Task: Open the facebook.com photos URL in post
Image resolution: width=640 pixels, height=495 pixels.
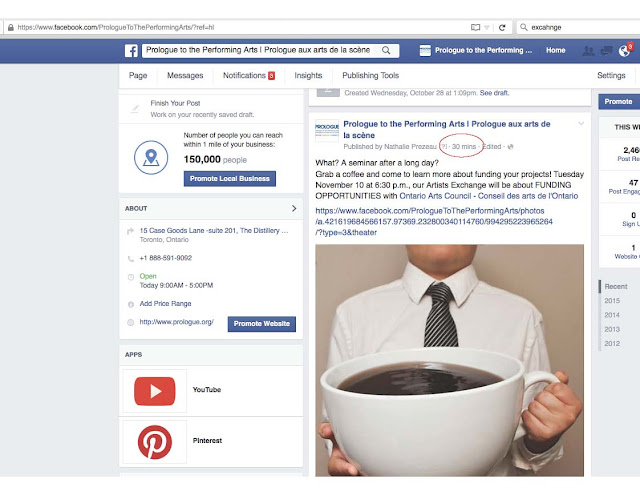Action: pyautogui.click(x=434, y=222)
